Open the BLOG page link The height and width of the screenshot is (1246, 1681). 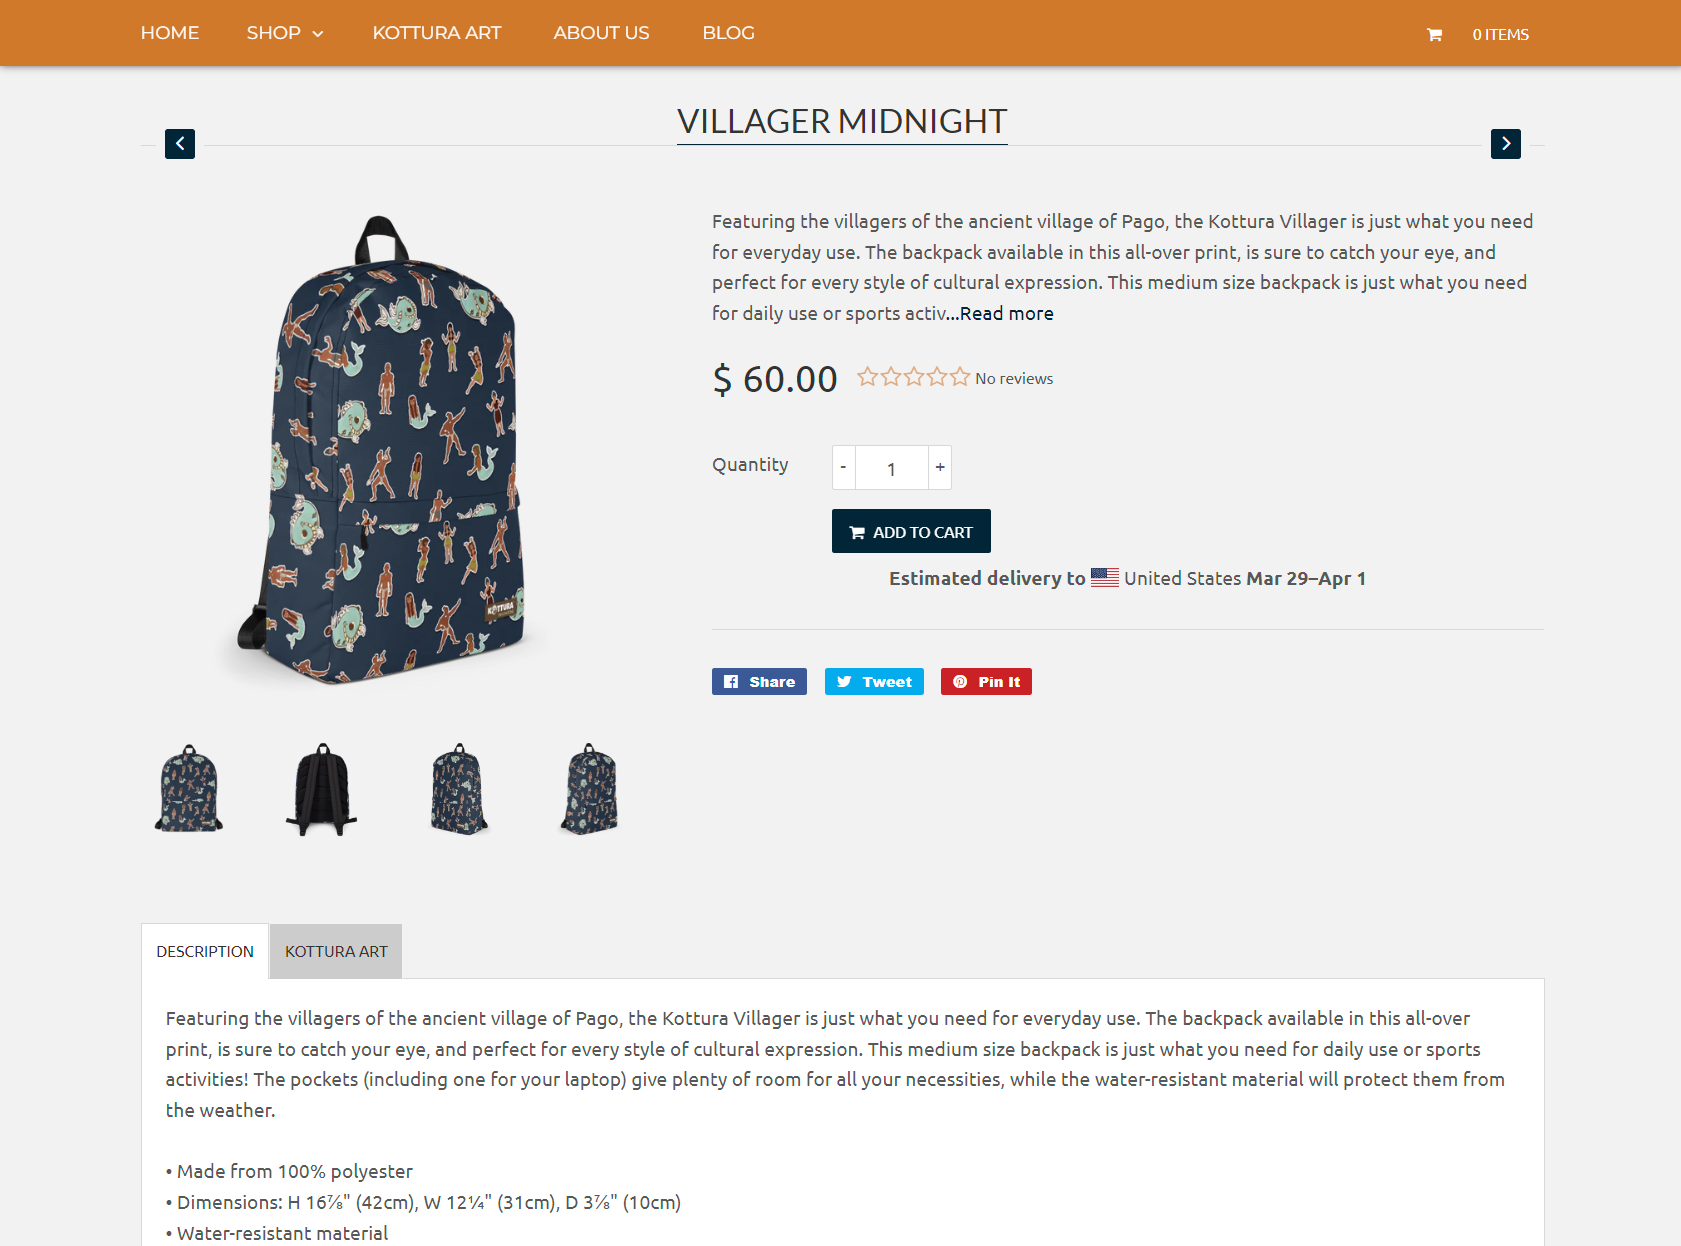pyautogui.click(x=728, y=33)
